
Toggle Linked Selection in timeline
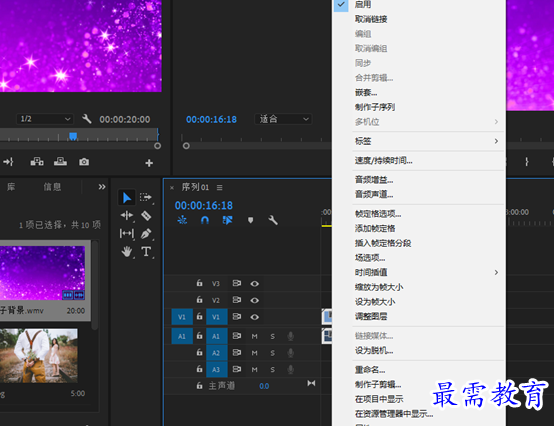[228, 220]
